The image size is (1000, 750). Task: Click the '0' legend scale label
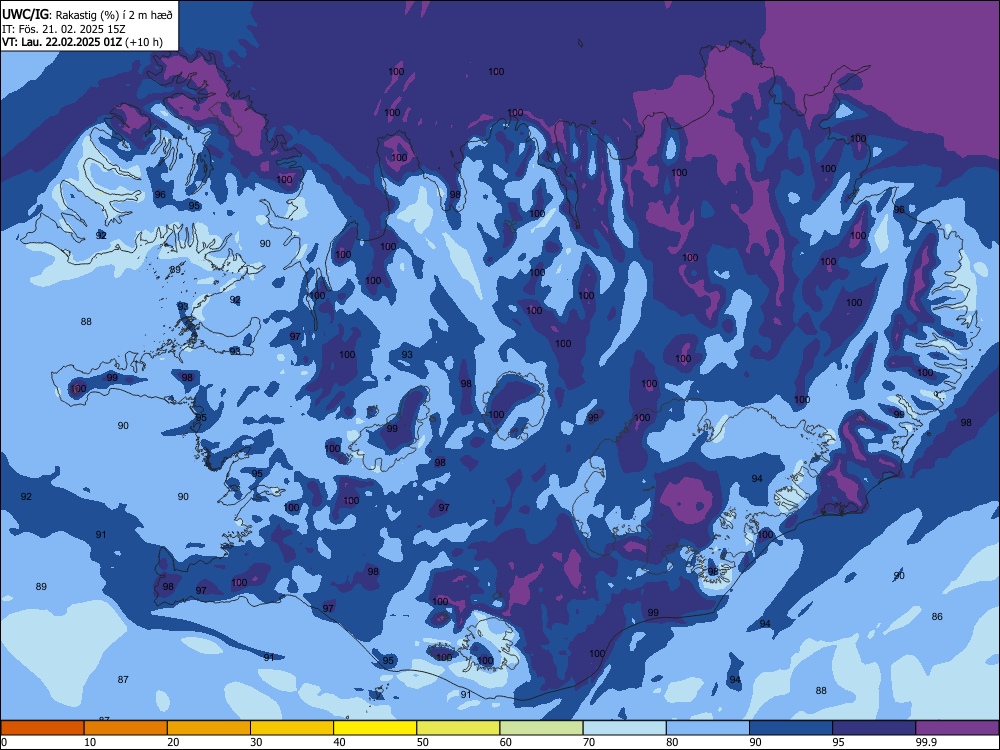(x=4, y=742)
